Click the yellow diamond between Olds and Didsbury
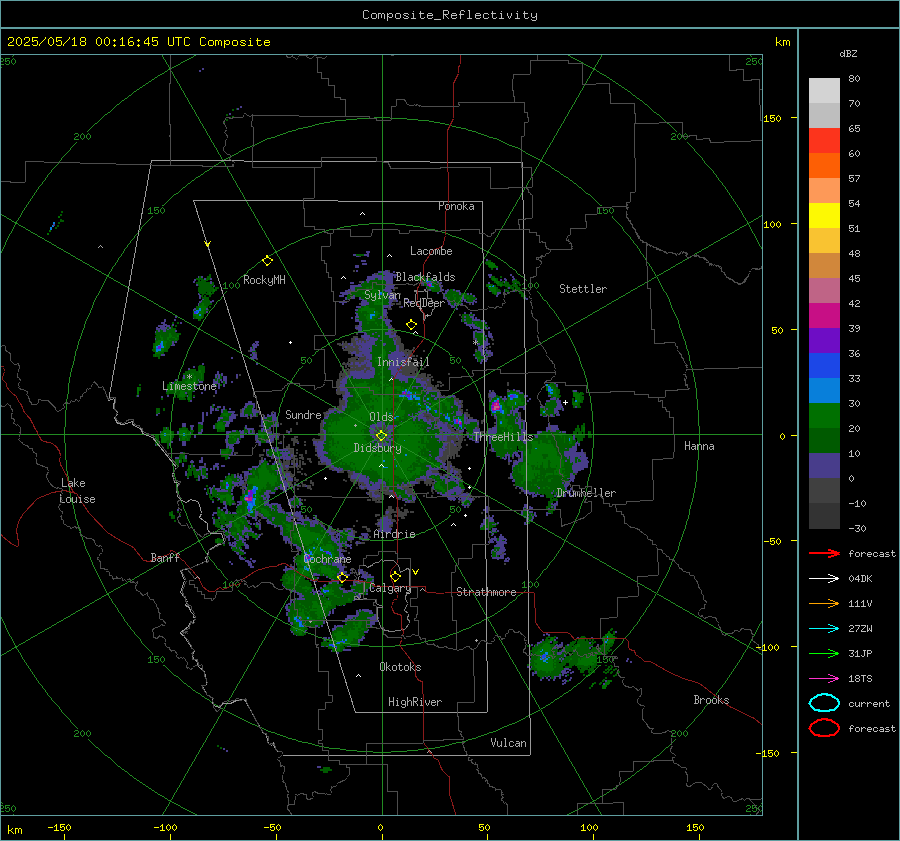The image size is (900, 841). [381, 436]
